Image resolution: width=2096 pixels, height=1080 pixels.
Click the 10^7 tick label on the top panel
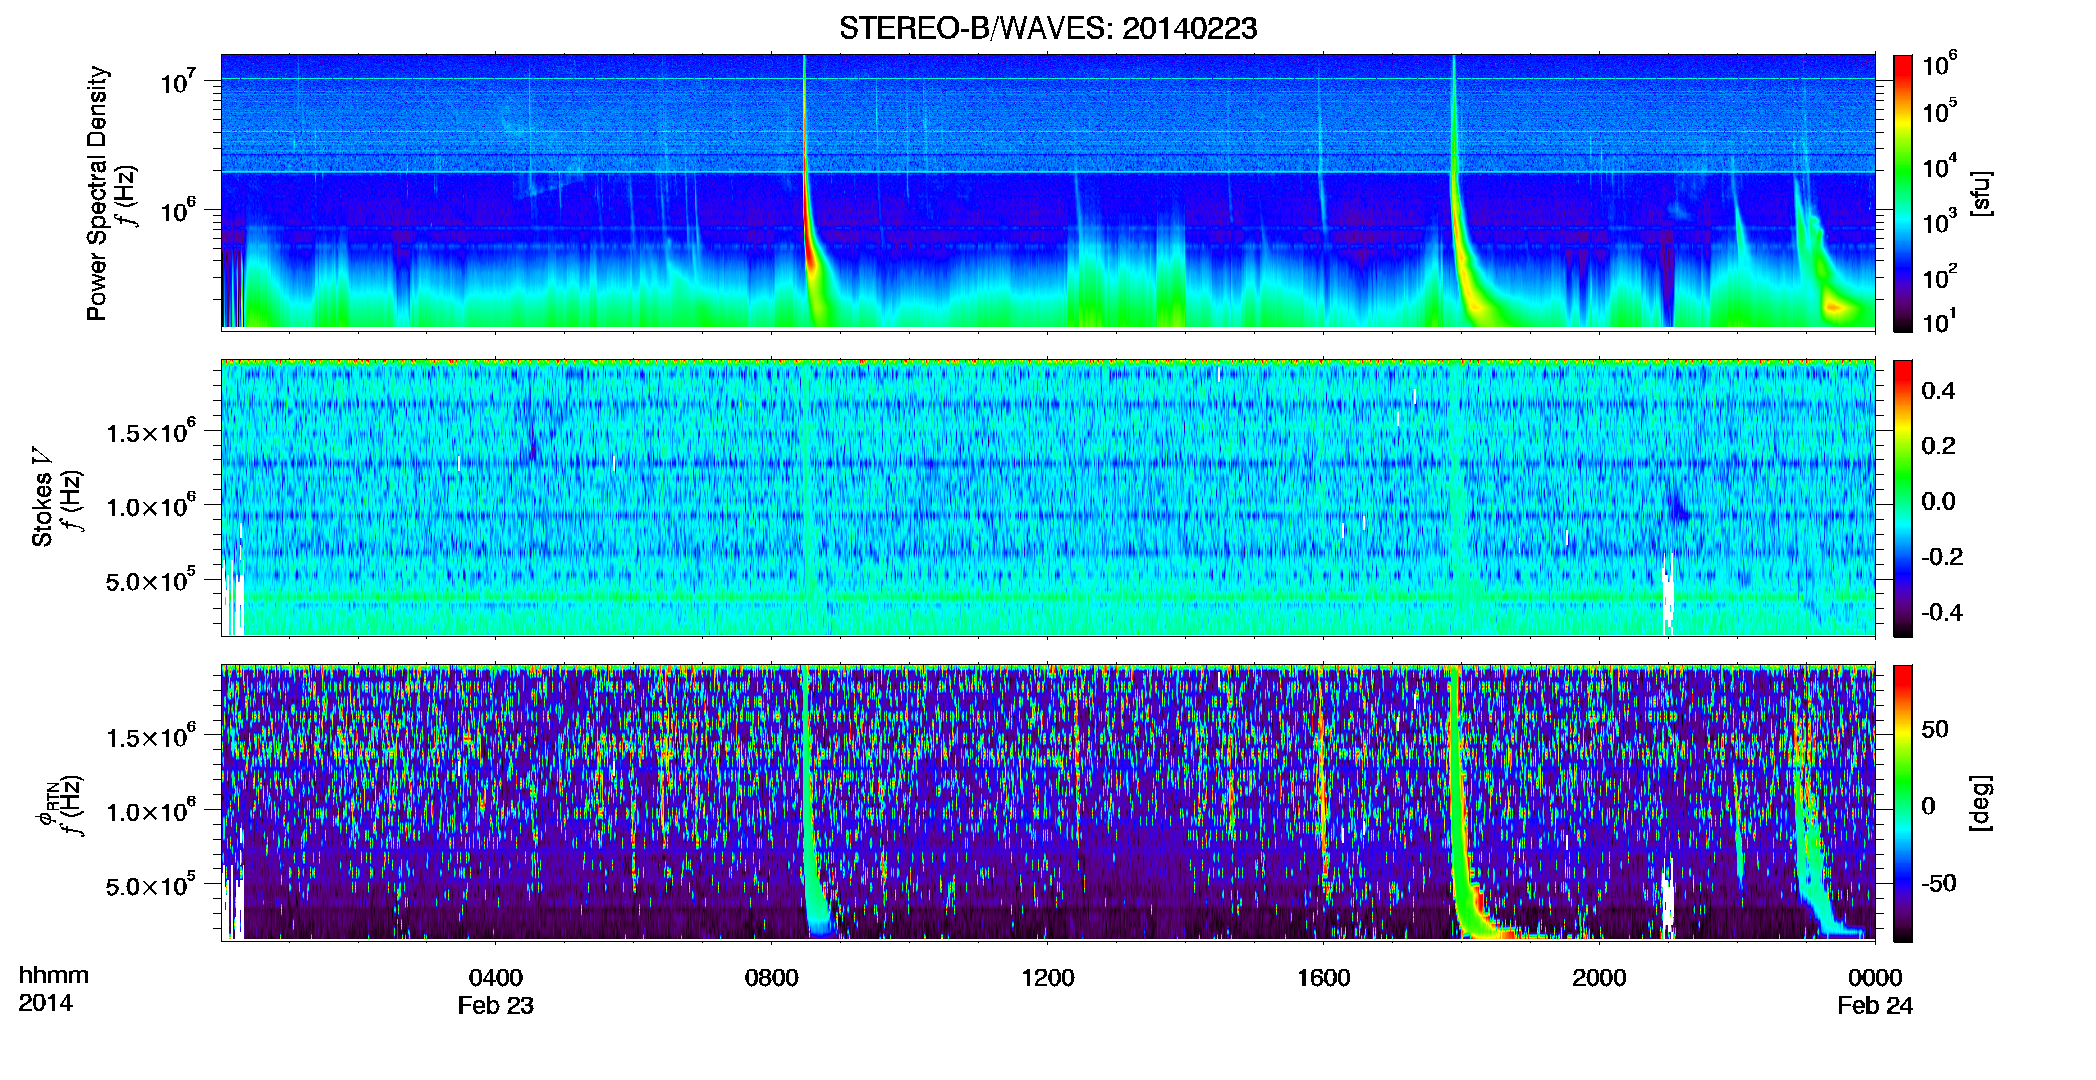(179, 81)
